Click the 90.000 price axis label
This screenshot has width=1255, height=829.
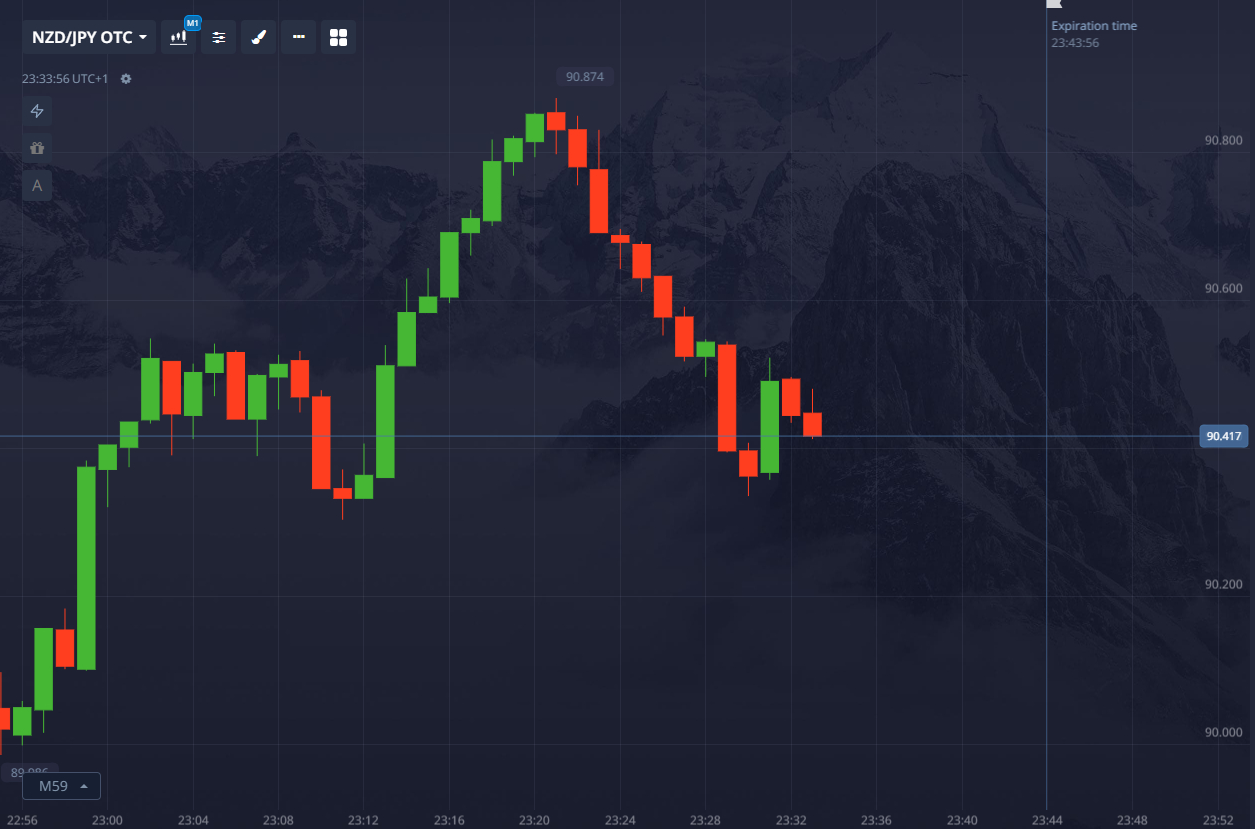coord(1224,732)
